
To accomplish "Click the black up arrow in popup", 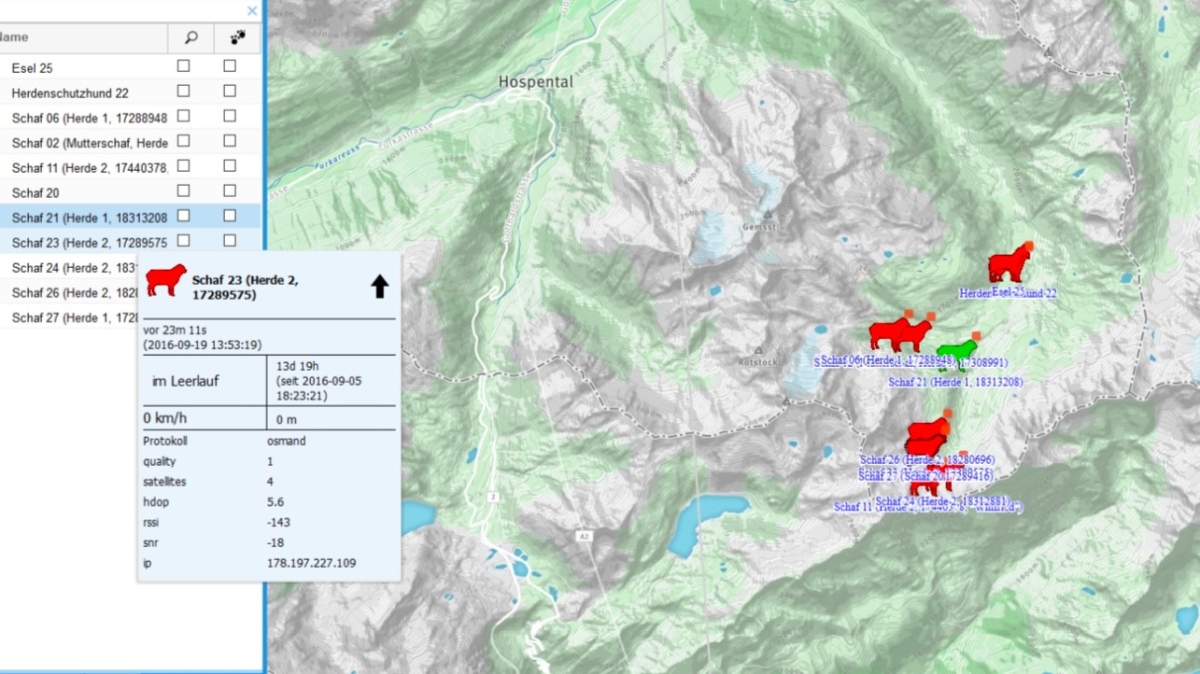I will pyautogui.click(x=380, y=287).
